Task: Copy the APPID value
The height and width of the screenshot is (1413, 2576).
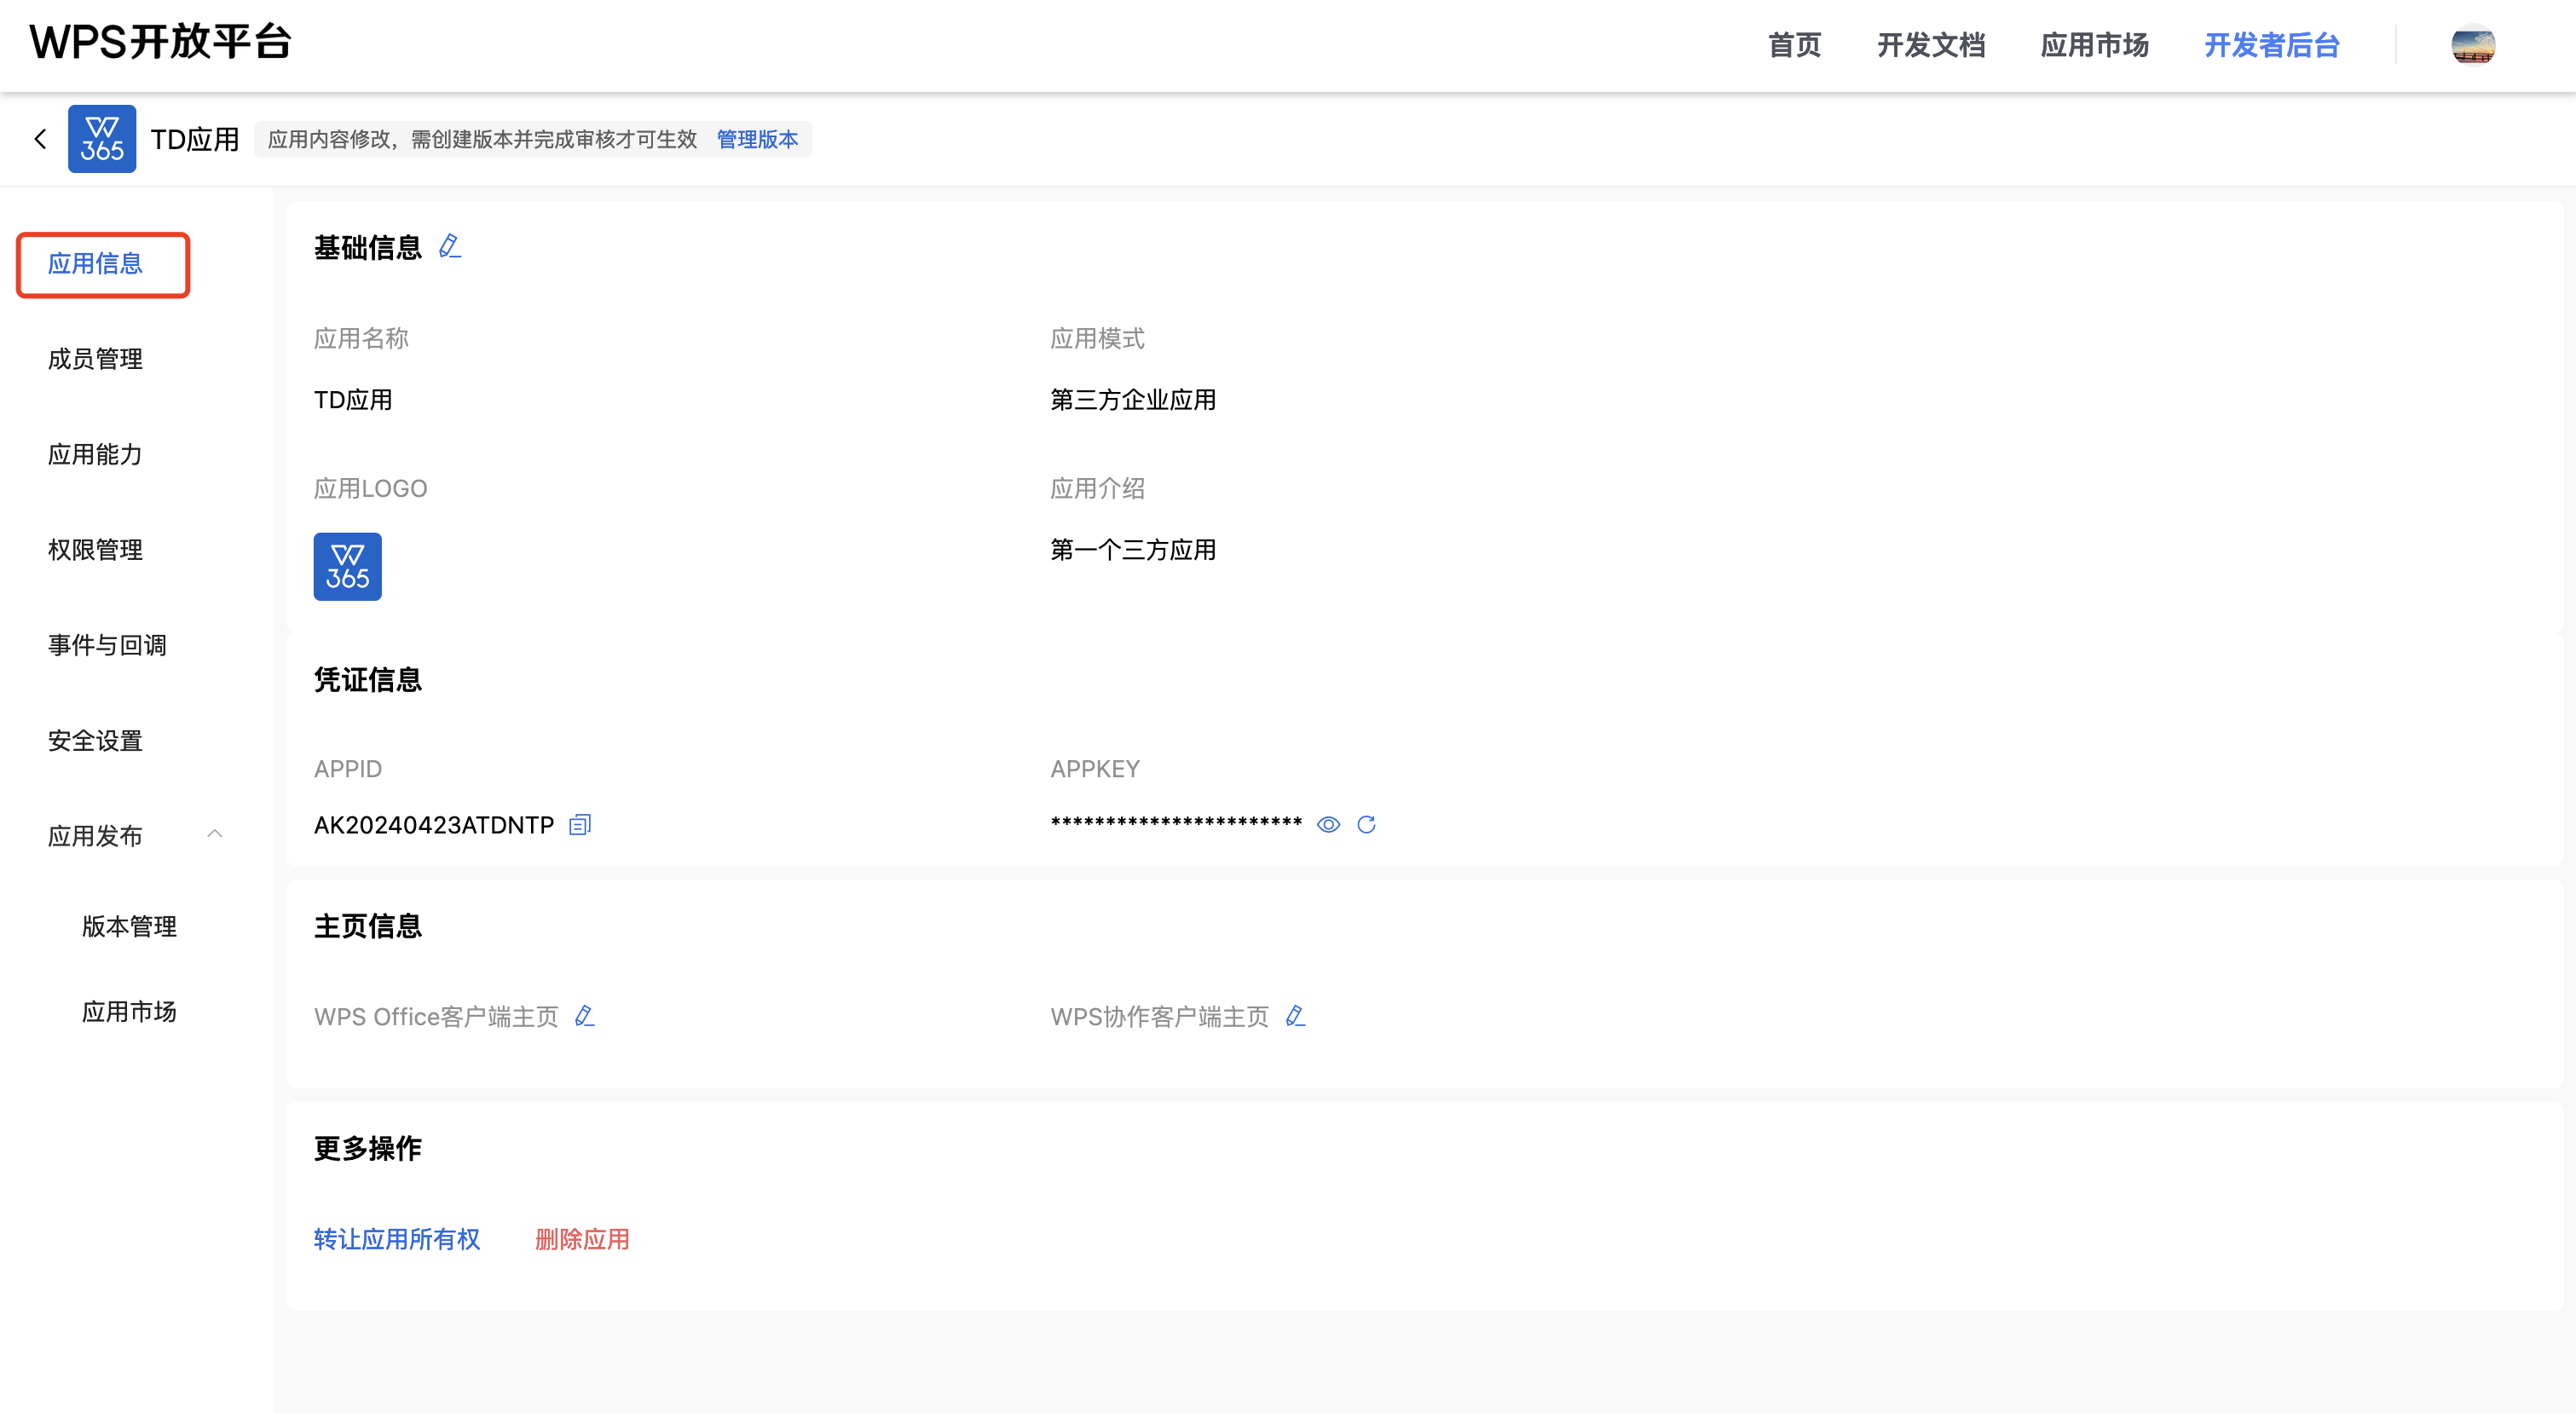Action: tap(580, 825)
